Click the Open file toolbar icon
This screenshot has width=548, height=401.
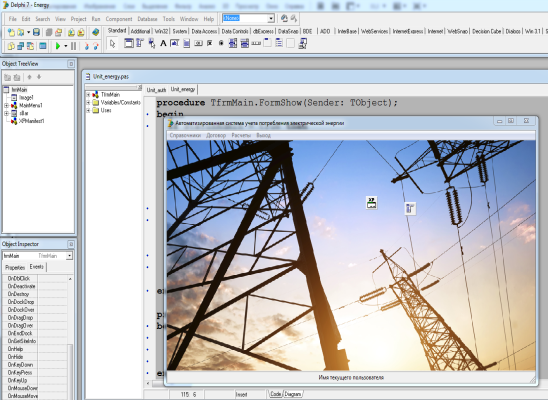pyautogui.click(x=21, y=33)
